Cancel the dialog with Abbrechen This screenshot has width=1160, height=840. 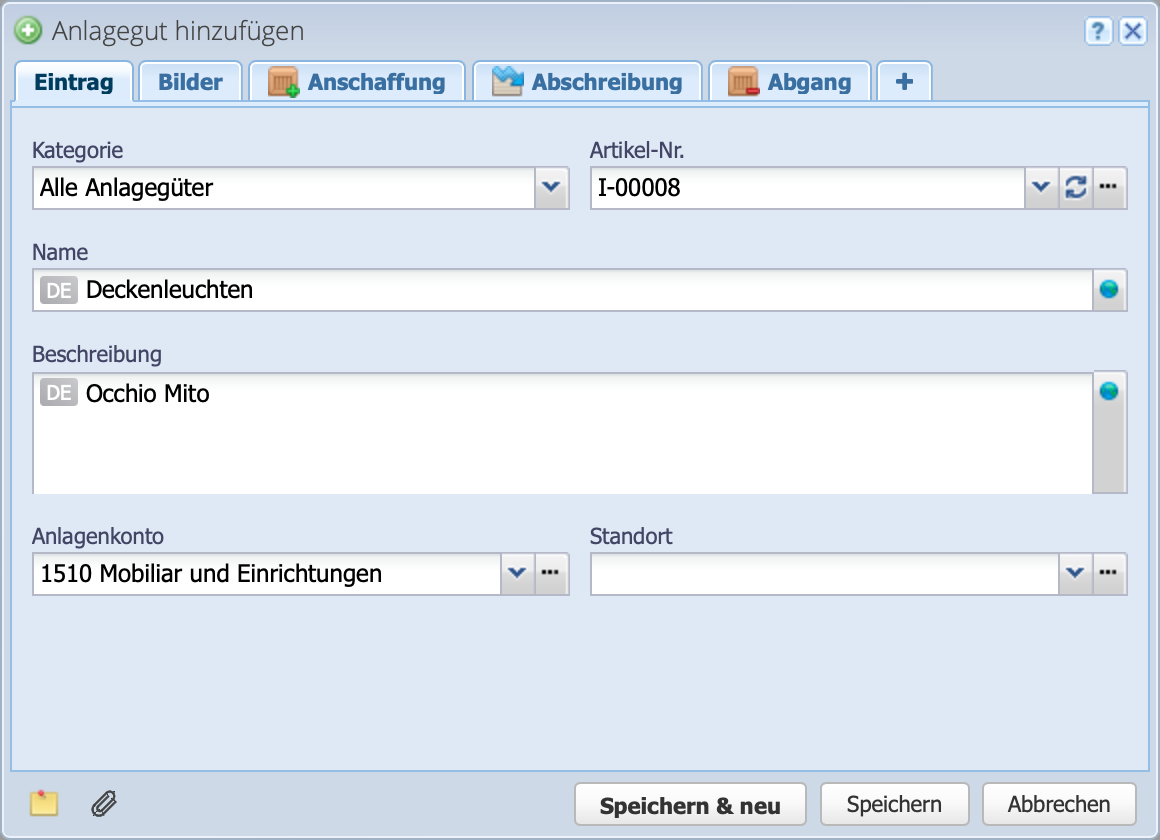[x=1059, y=803]
